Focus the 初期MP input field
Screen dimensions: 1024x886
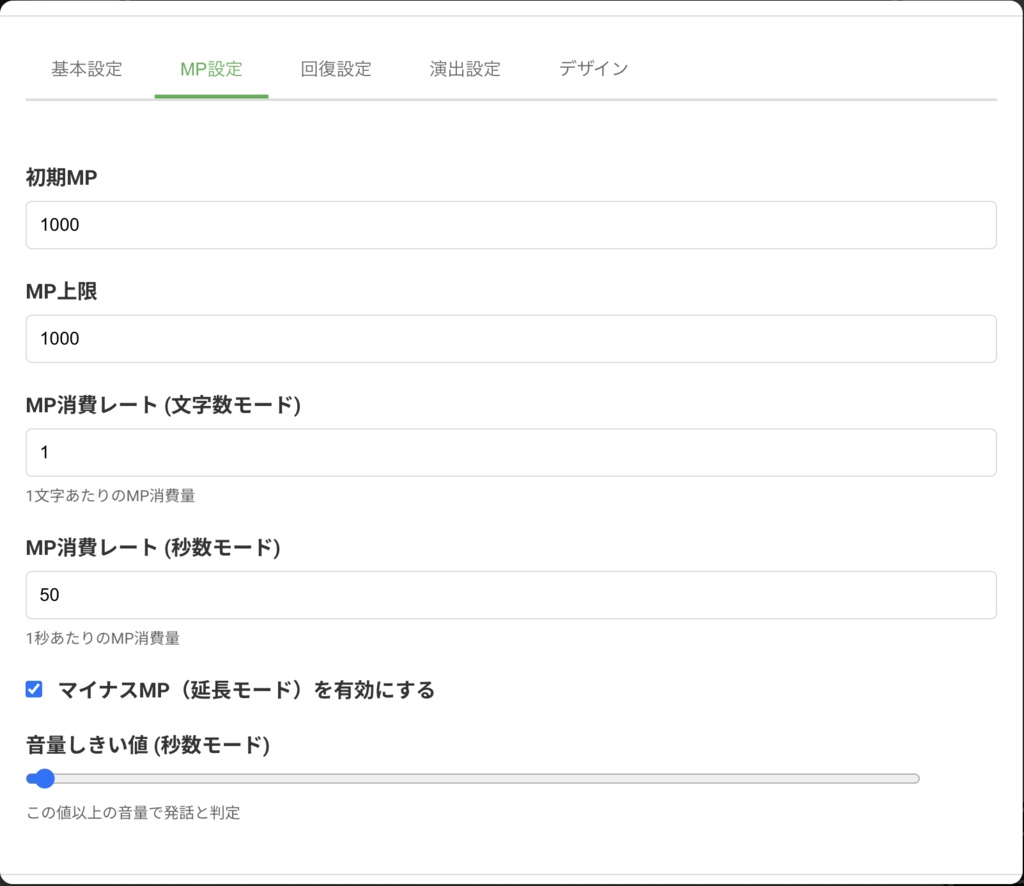[x=511, y=225]
